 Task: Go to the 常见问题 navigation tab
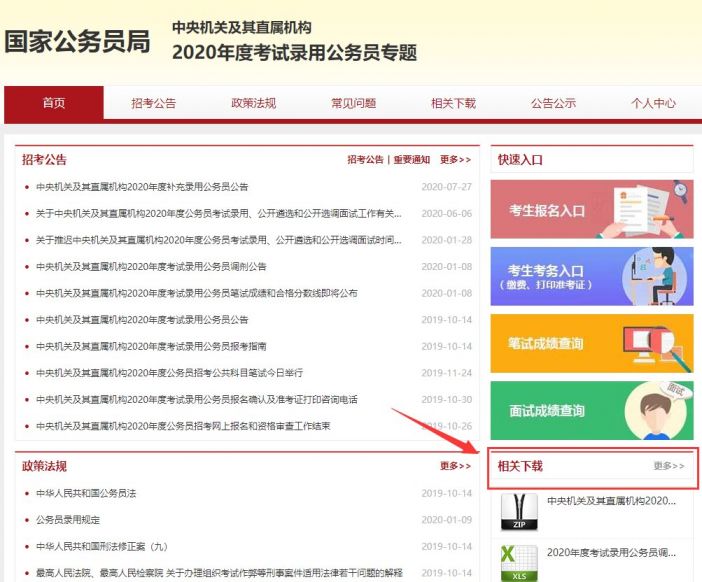(x=353, y=103)
